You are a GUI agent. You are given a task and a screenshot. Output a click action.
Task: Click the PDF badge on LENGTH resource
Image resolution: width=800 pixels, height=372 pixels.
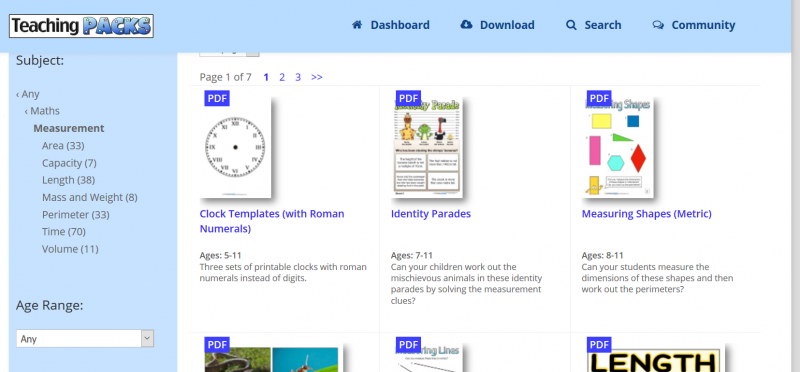[x=599, y=344]
